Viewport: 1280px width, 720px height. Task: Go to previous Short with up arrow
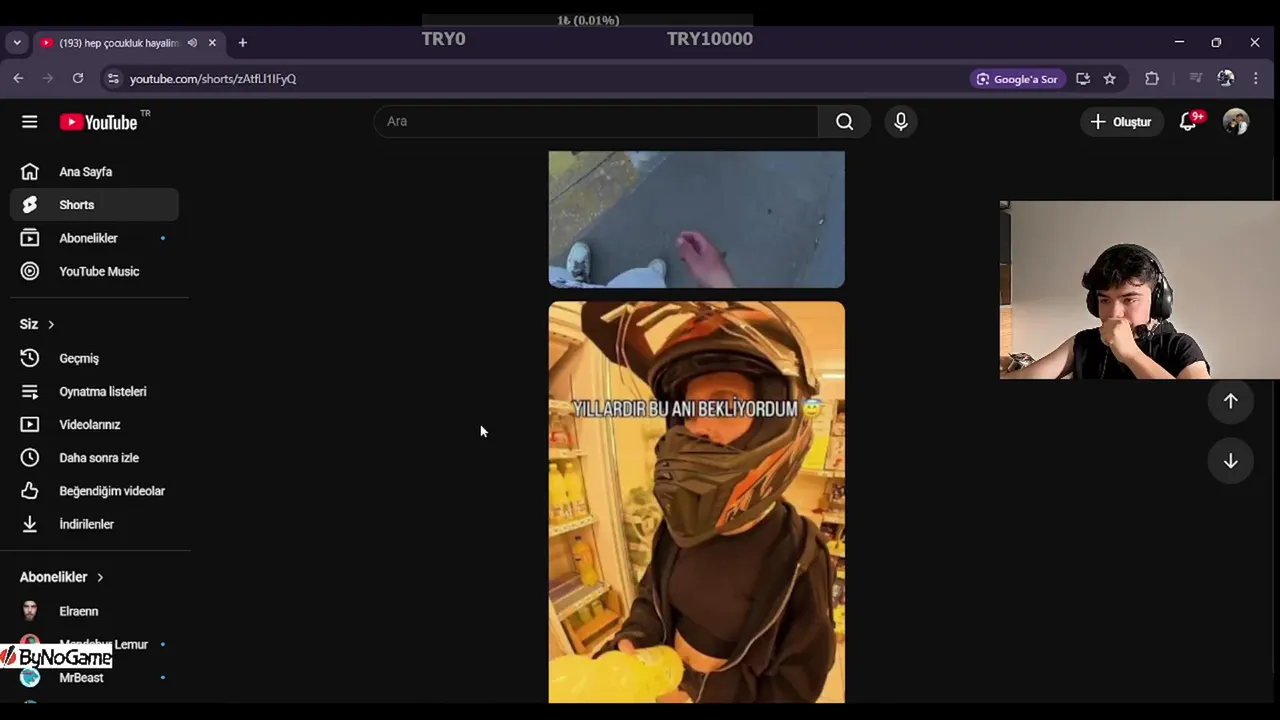pos(1231,401)
